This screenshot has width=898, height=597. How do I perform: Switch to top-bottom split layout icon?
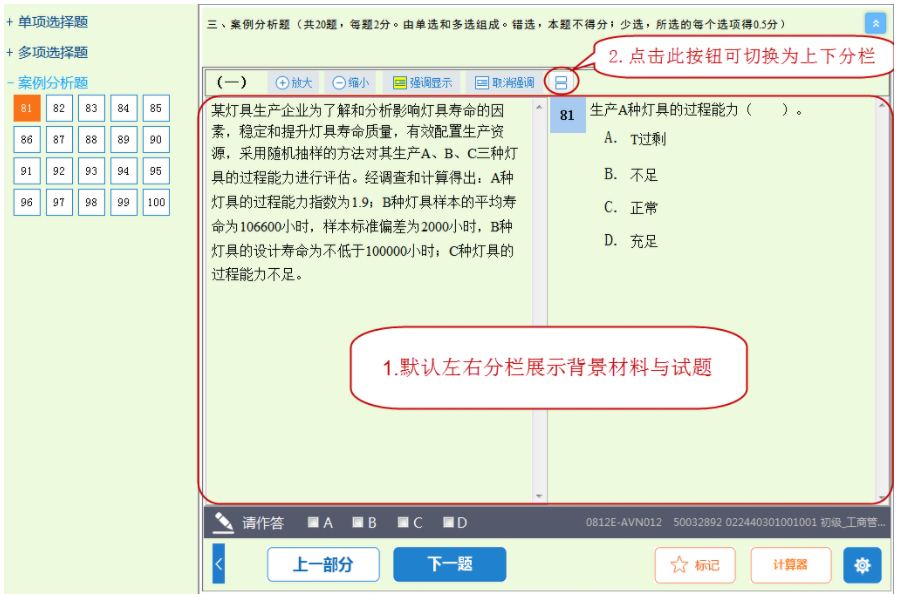(561, 83)
